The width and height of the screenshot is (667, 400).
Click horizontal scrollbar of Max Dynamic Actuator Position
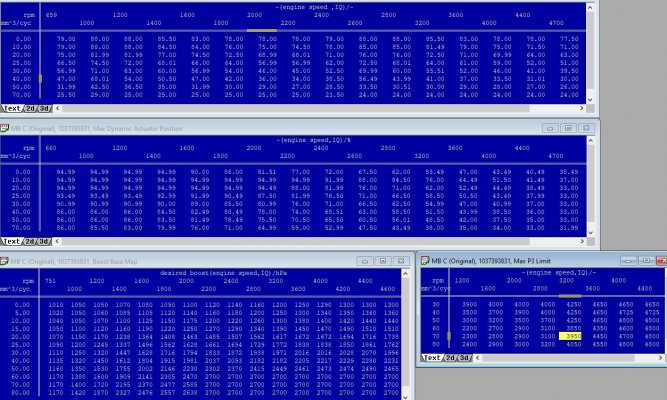pyautogui.click(x=300, y=241)
